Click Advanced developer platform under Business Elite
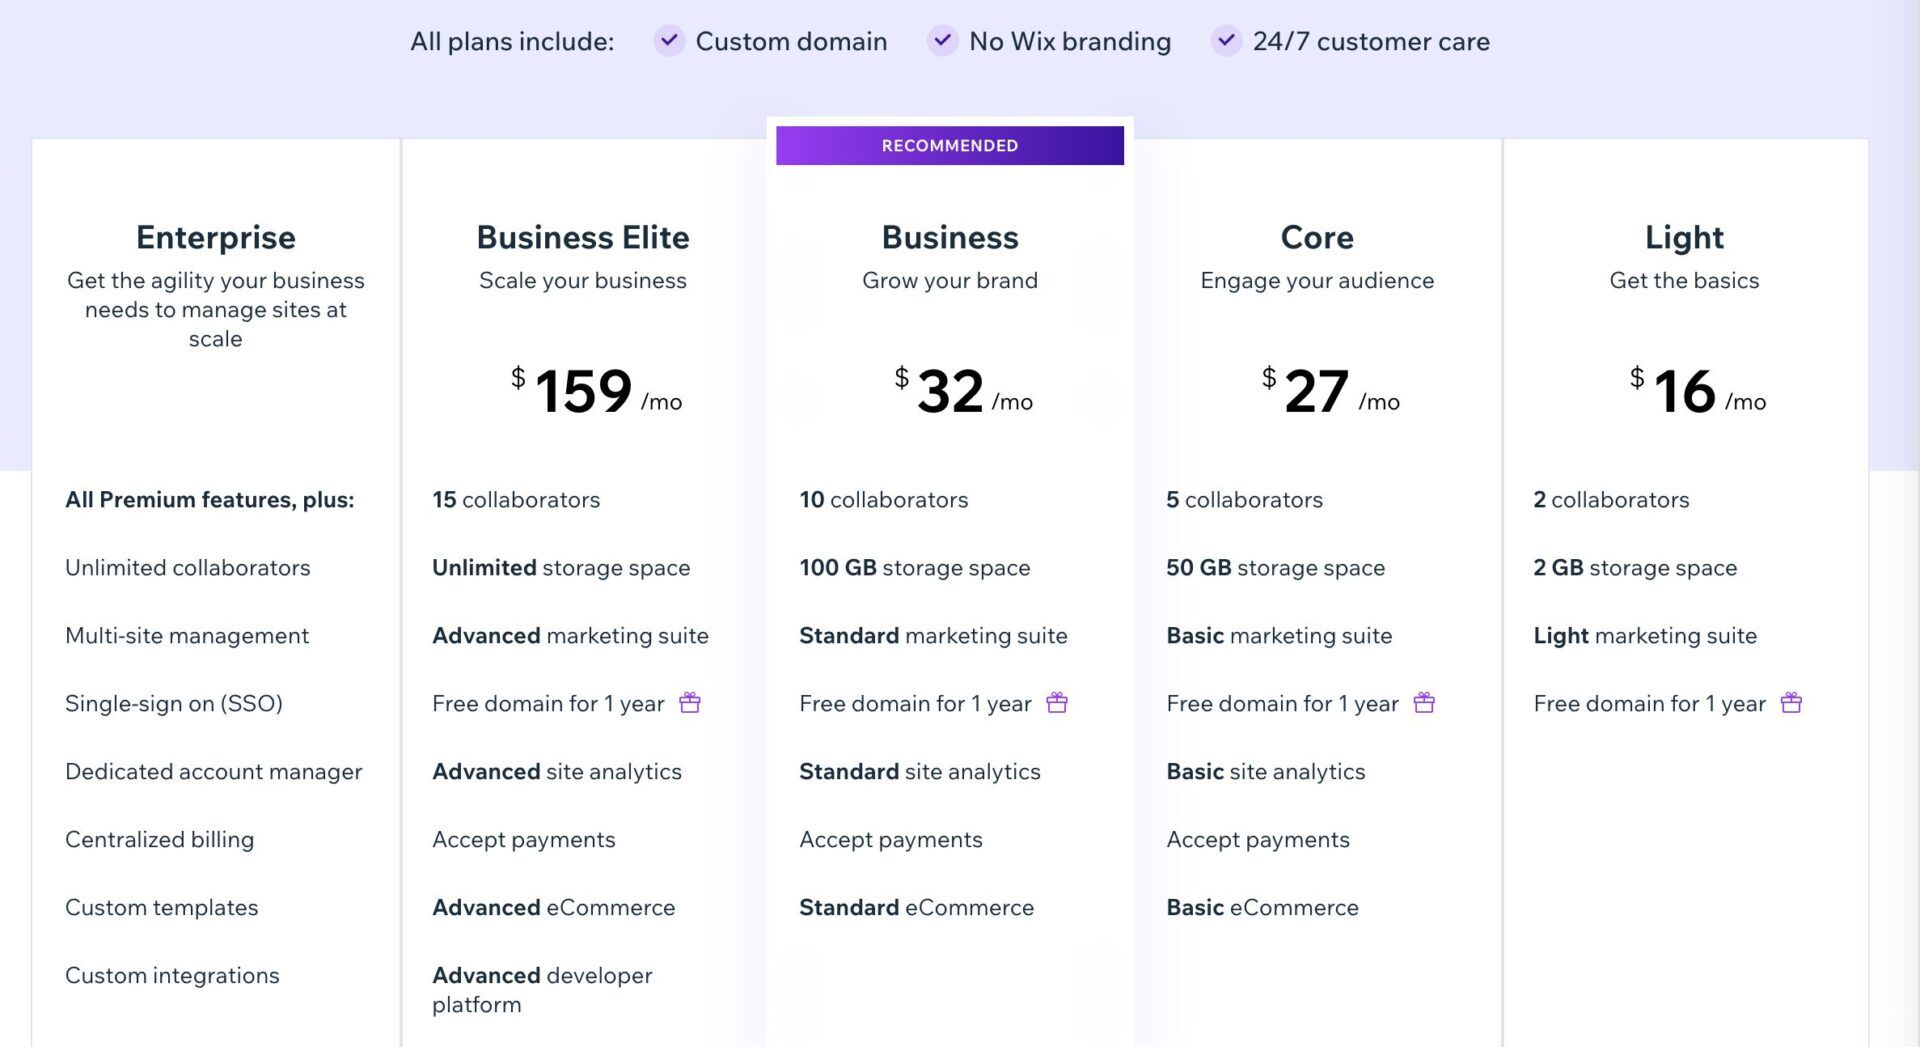Viewport: 1920px width, 1047px height. [x=541, y=990]
